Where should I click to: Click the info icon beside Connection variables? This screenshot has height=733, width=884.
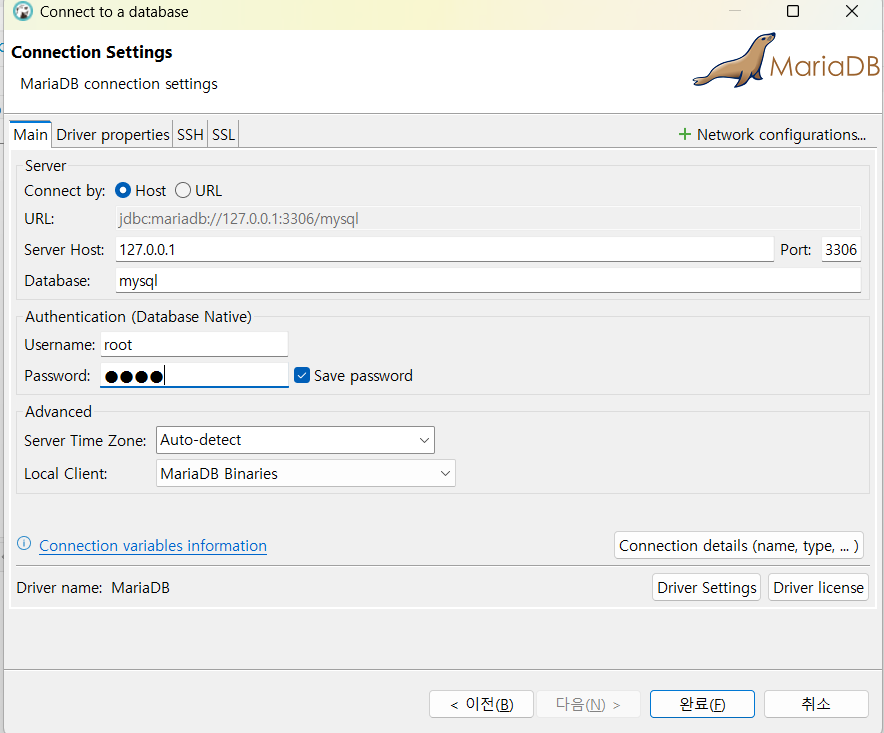click(24, 544)
